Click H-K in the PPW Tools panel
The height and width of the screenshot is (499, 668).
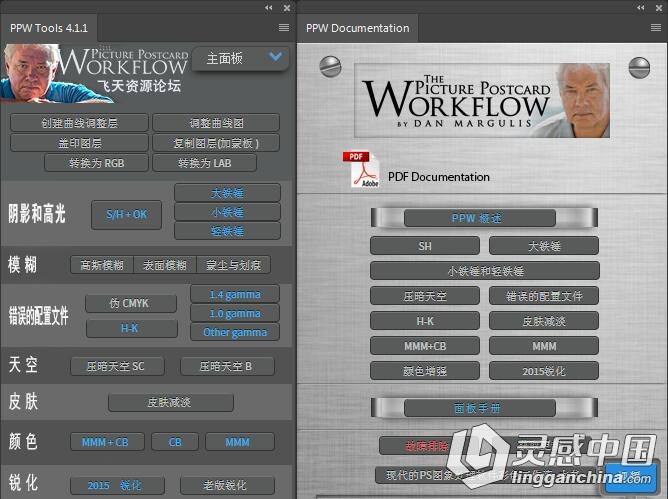point(132,329)
